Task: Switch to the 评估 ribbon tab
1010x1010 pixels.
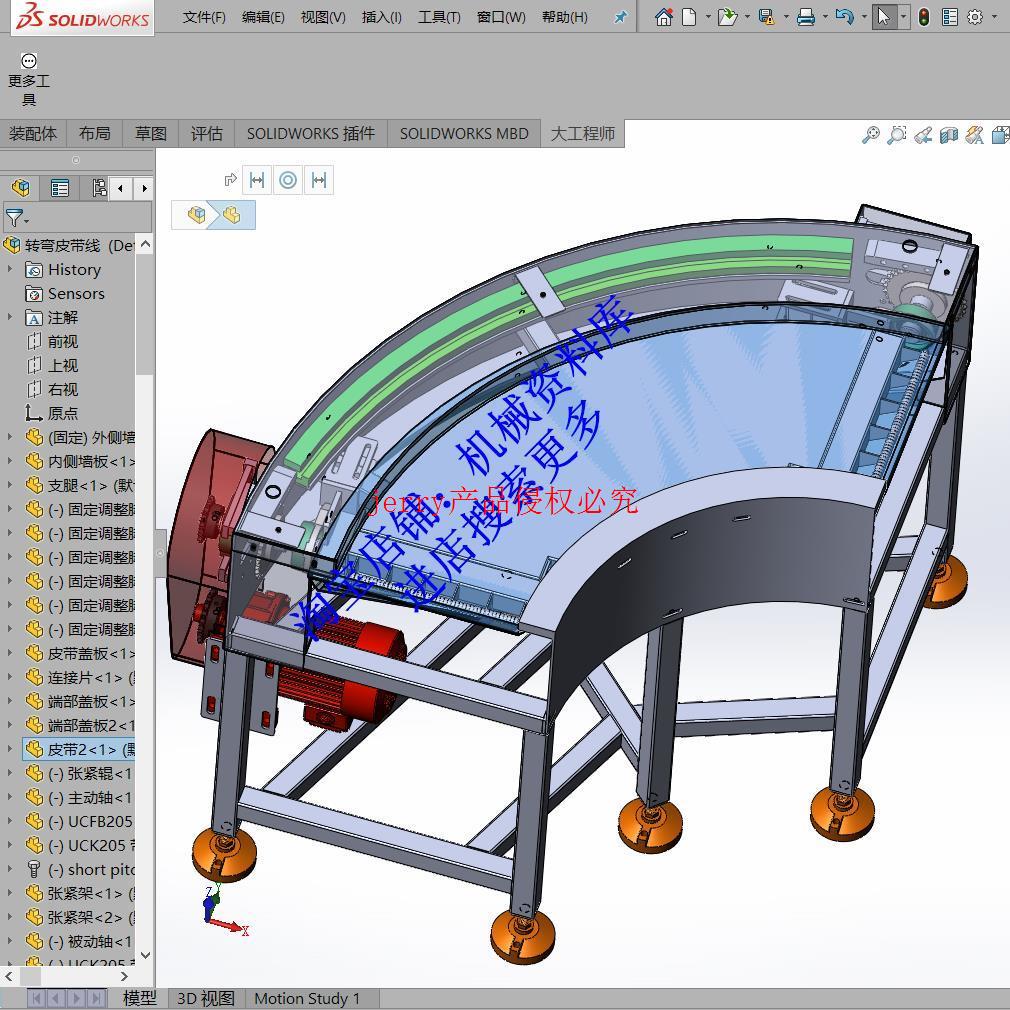Action: point(207,133)
